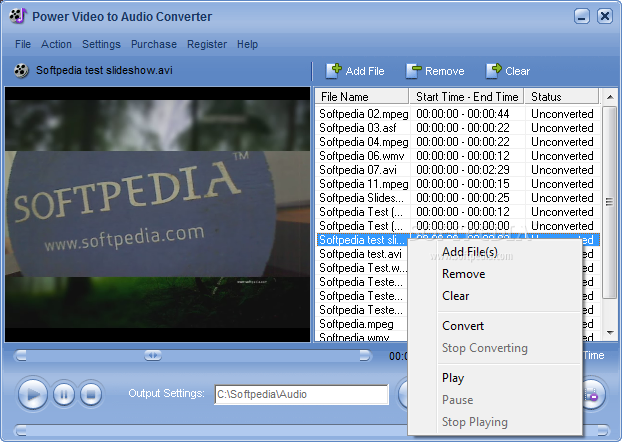The width and height of the screenshot is (622, 442).
Task: Select the Softpedia.mpeg row
Action: coord(362,324)
